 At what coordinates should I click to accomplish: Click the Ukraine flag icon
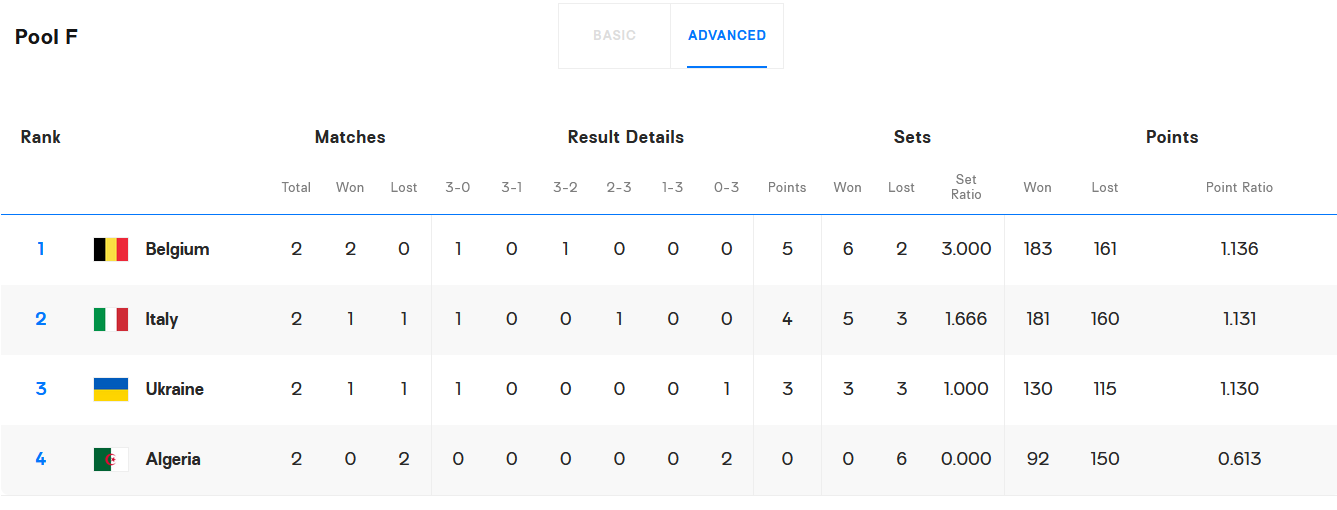111,389
